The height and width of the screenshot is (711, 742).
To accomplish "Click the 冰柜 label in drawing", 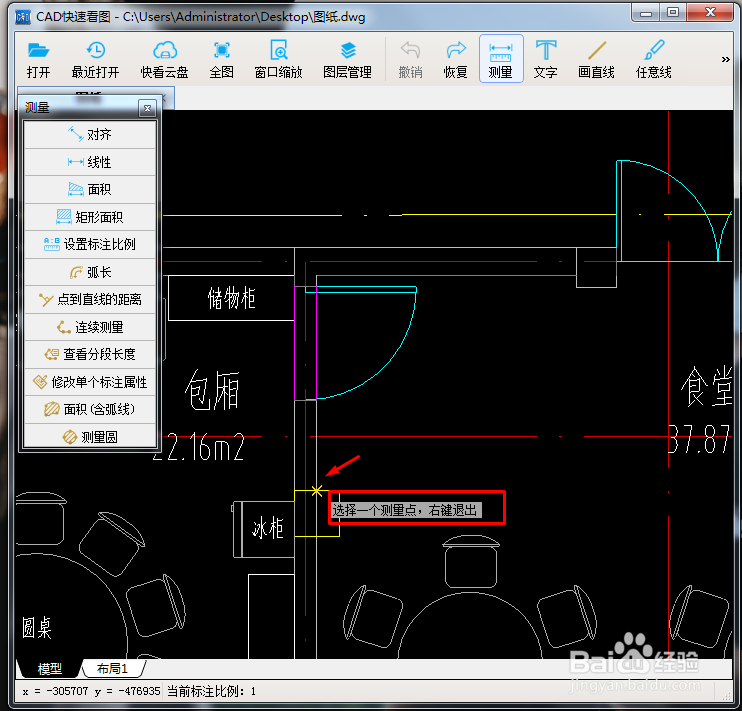I will pos(268,528).
